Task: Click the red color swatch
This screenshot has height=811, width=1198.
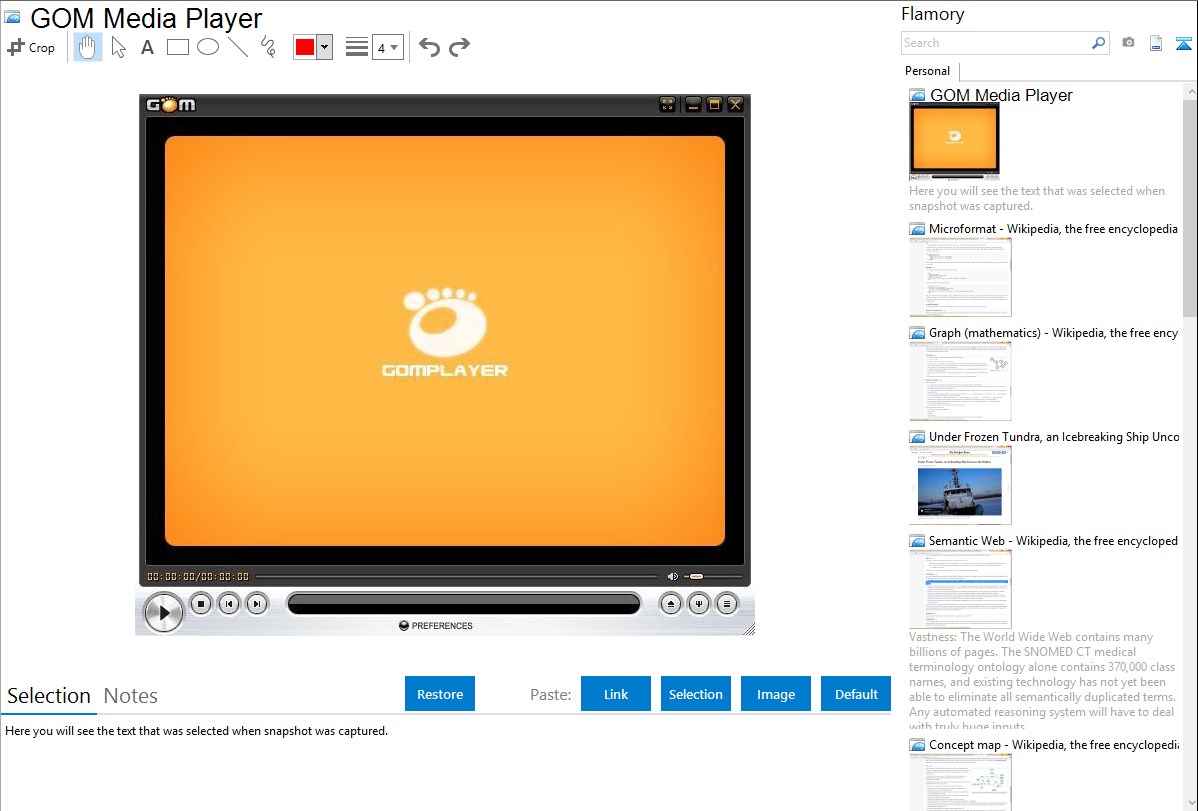Action: (x=305, y=47)
